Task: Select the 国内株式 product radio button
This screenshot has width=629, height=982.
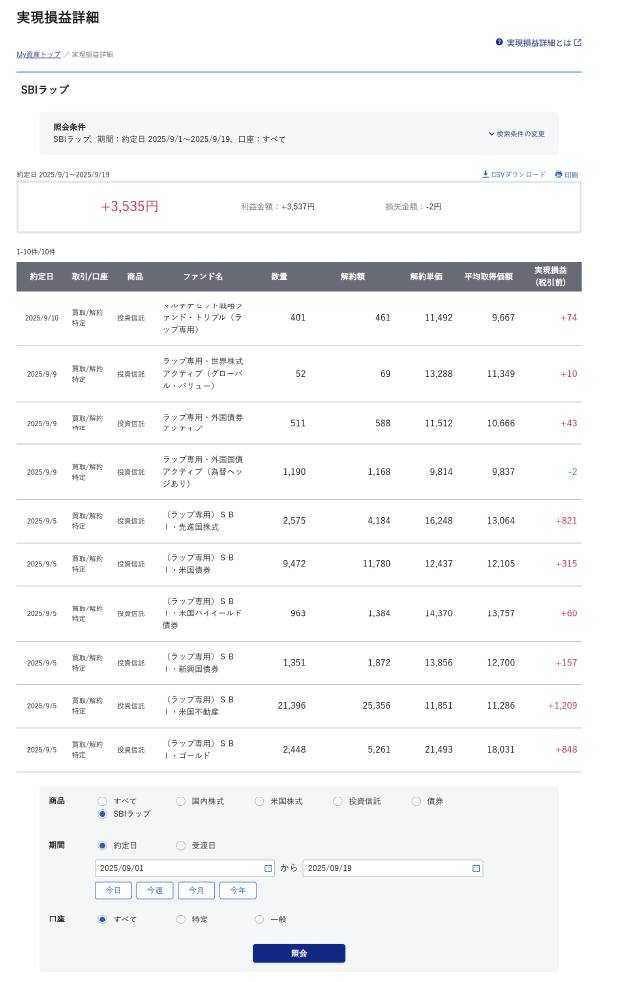Action: click(181, 801)
